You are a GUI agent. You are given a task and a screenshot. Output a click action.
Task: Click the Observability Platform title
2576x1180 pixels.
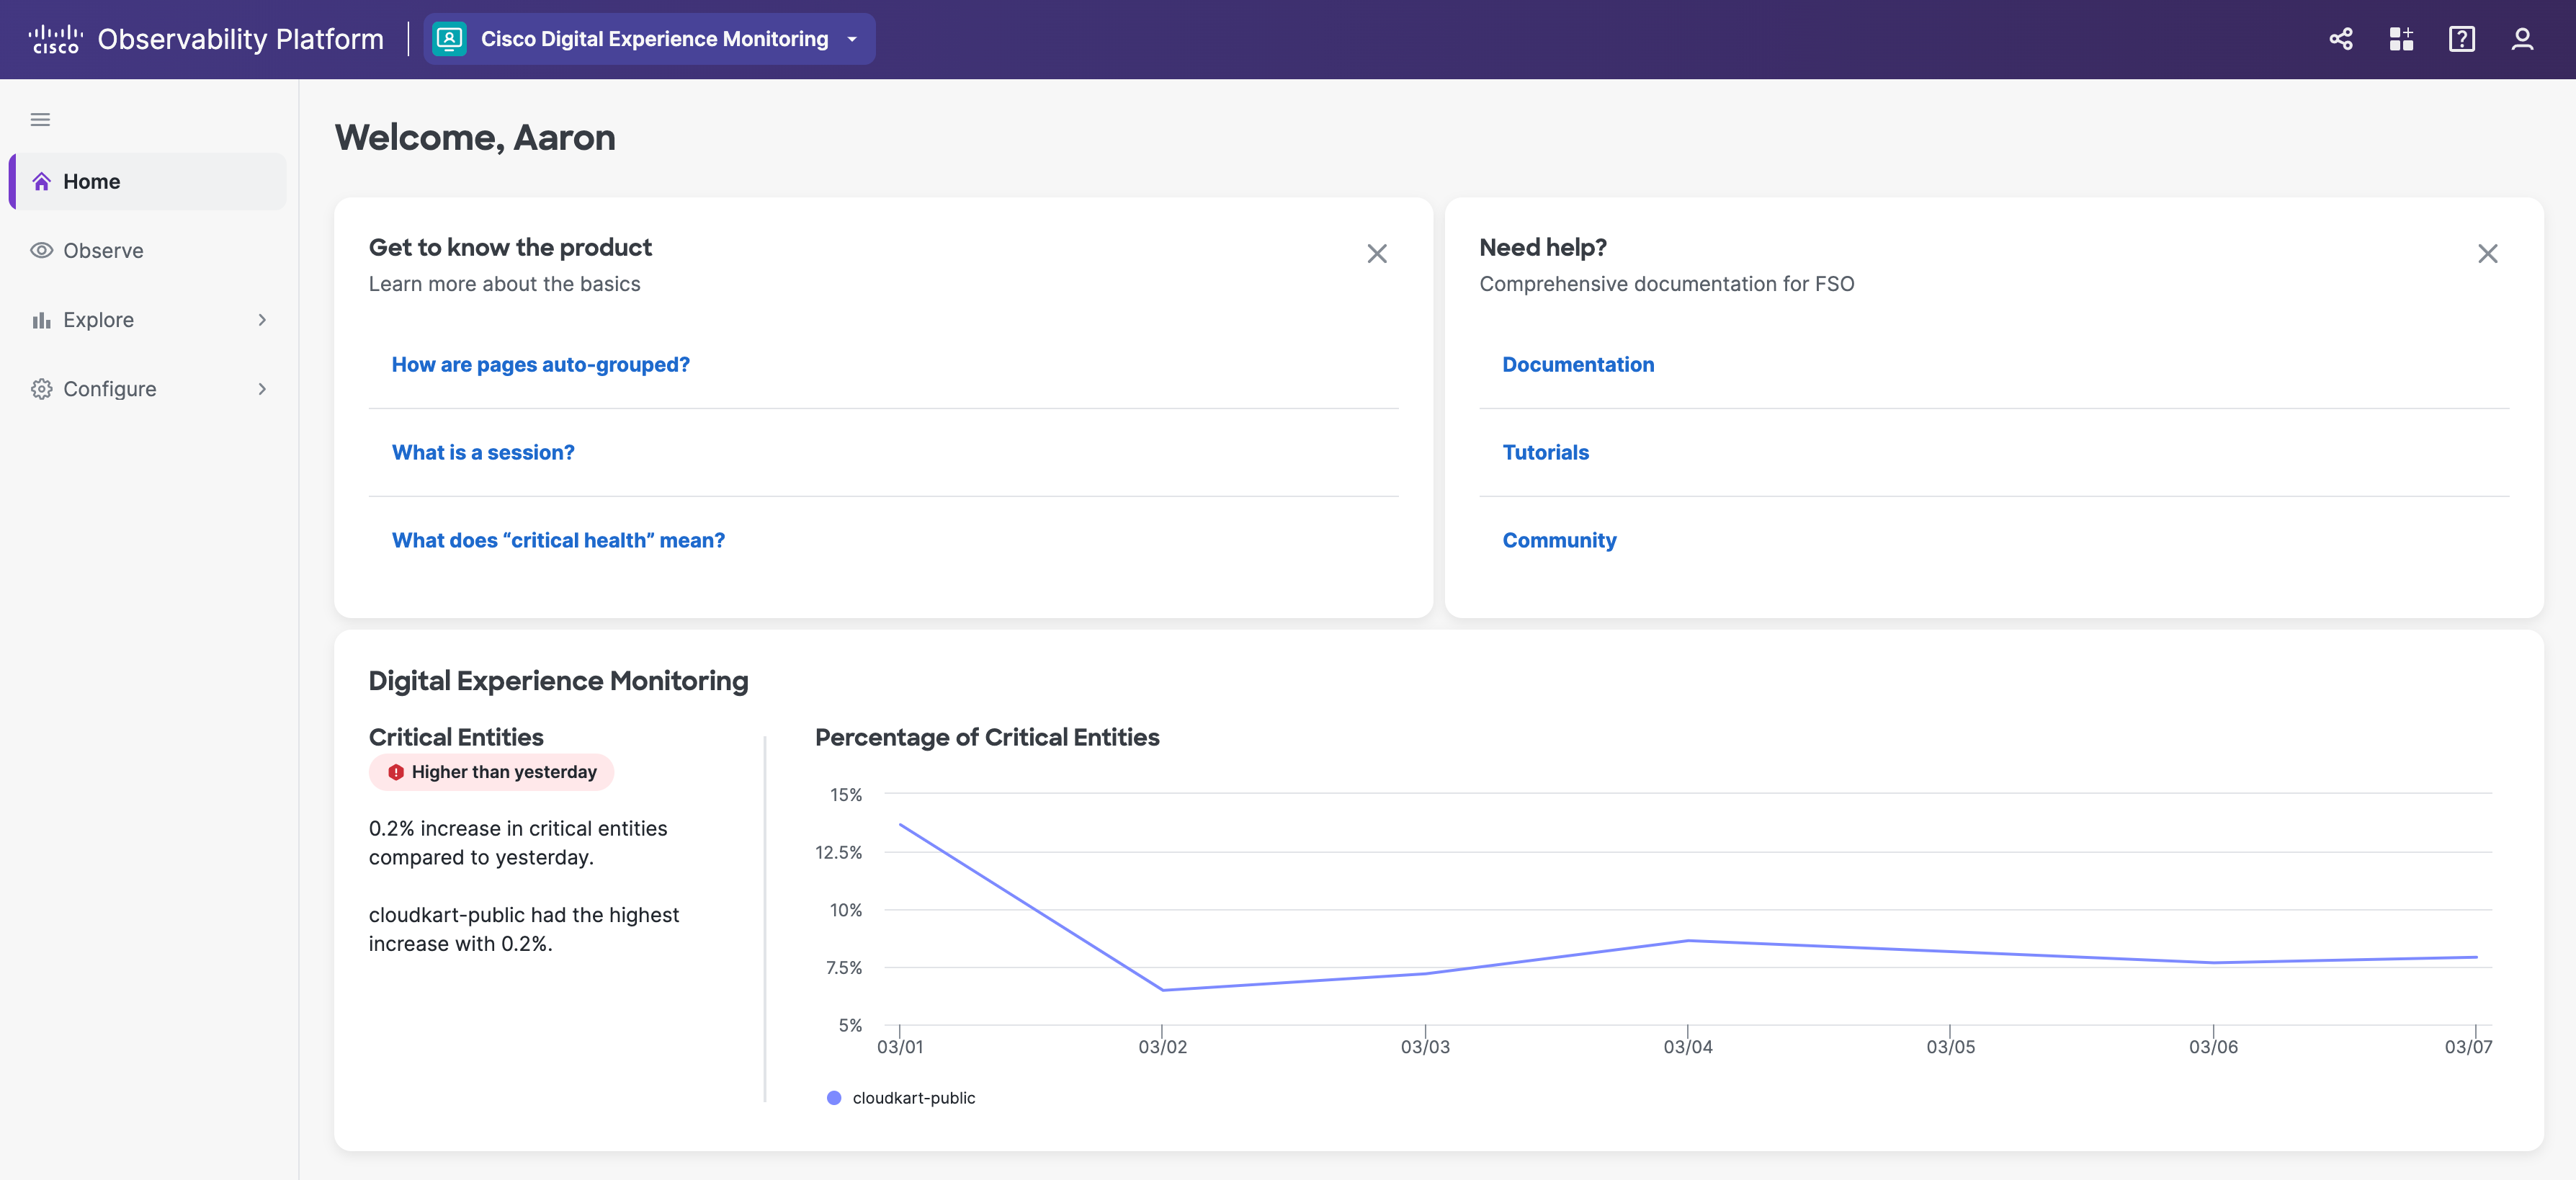point(240,39)
